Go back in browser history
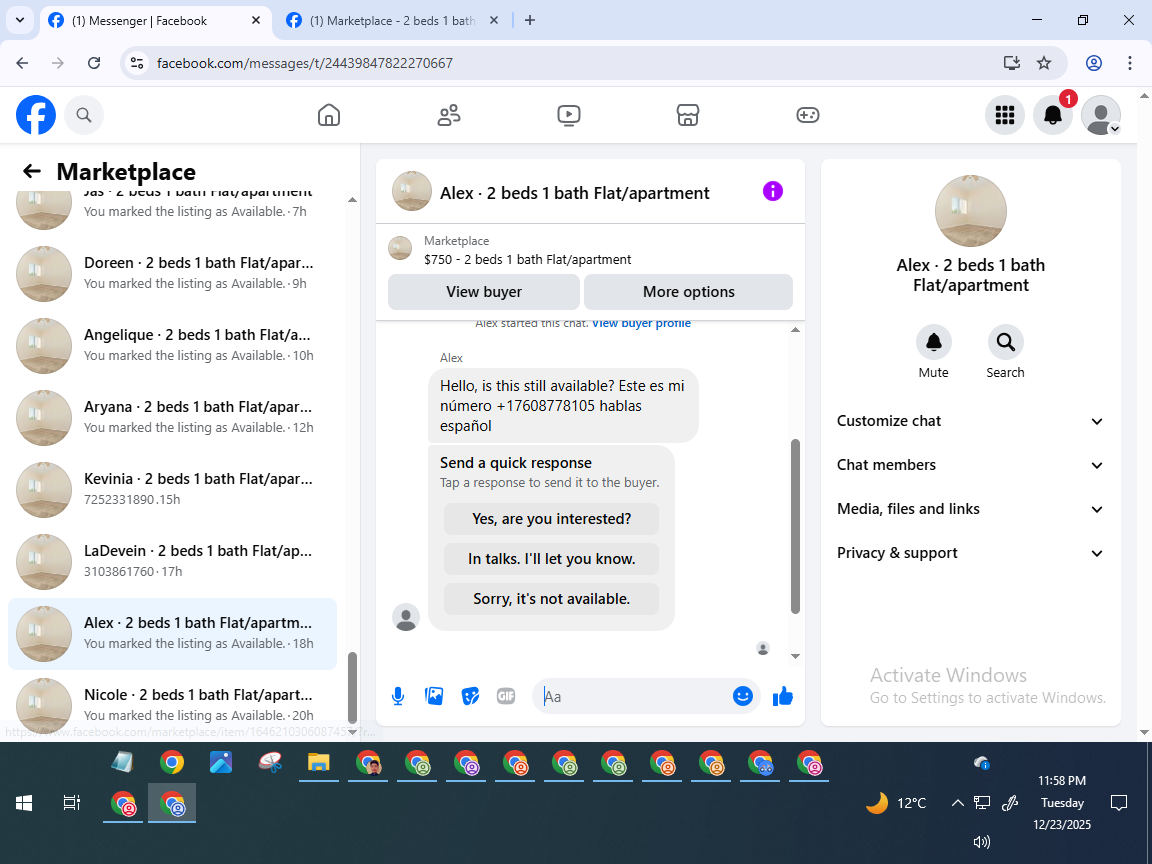 (22, 63)
